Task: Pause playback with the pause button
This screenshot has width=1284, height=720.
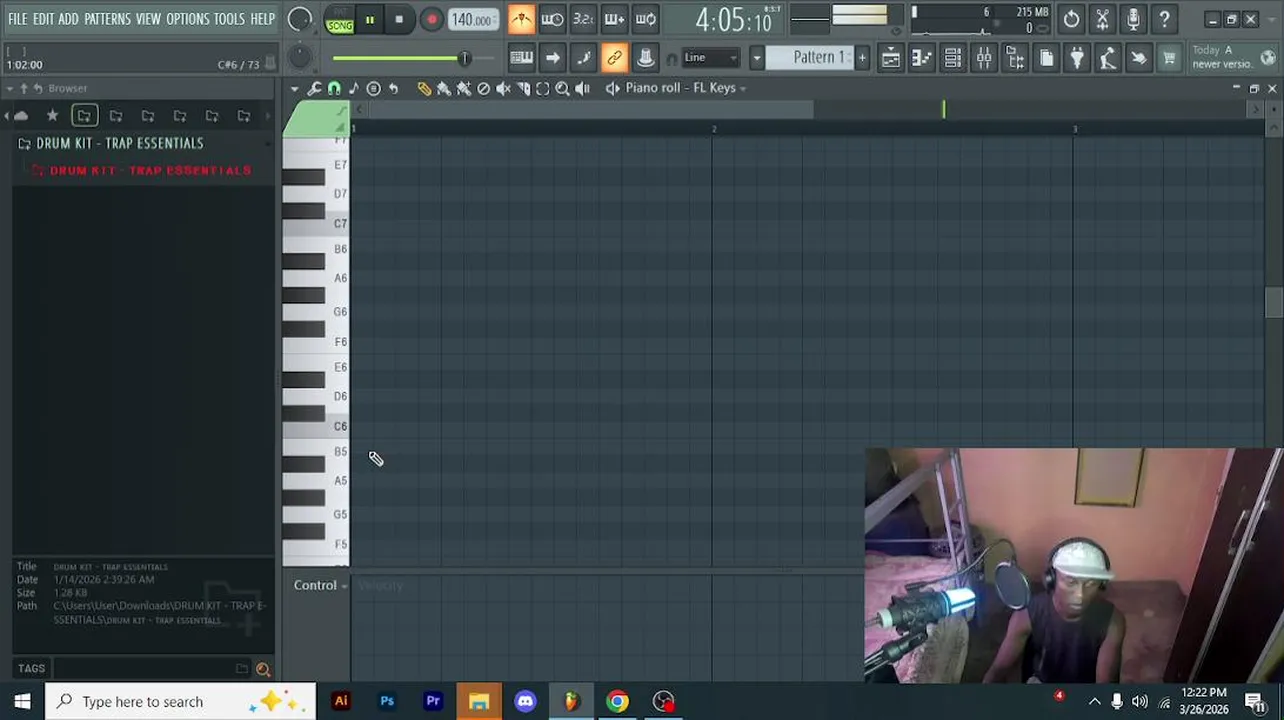Action: tap(369, 20)
